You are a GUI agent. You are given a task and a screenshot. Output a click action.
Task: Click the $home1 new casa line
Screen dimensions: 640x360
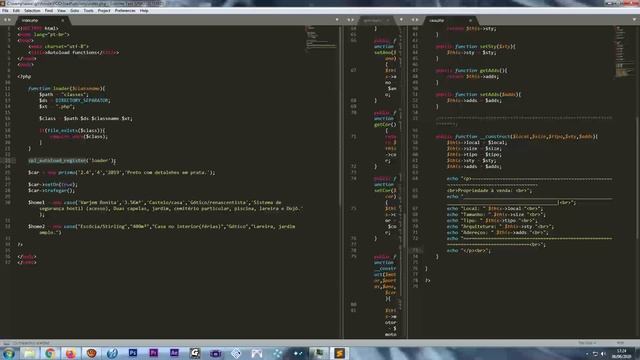pos(165,205)
